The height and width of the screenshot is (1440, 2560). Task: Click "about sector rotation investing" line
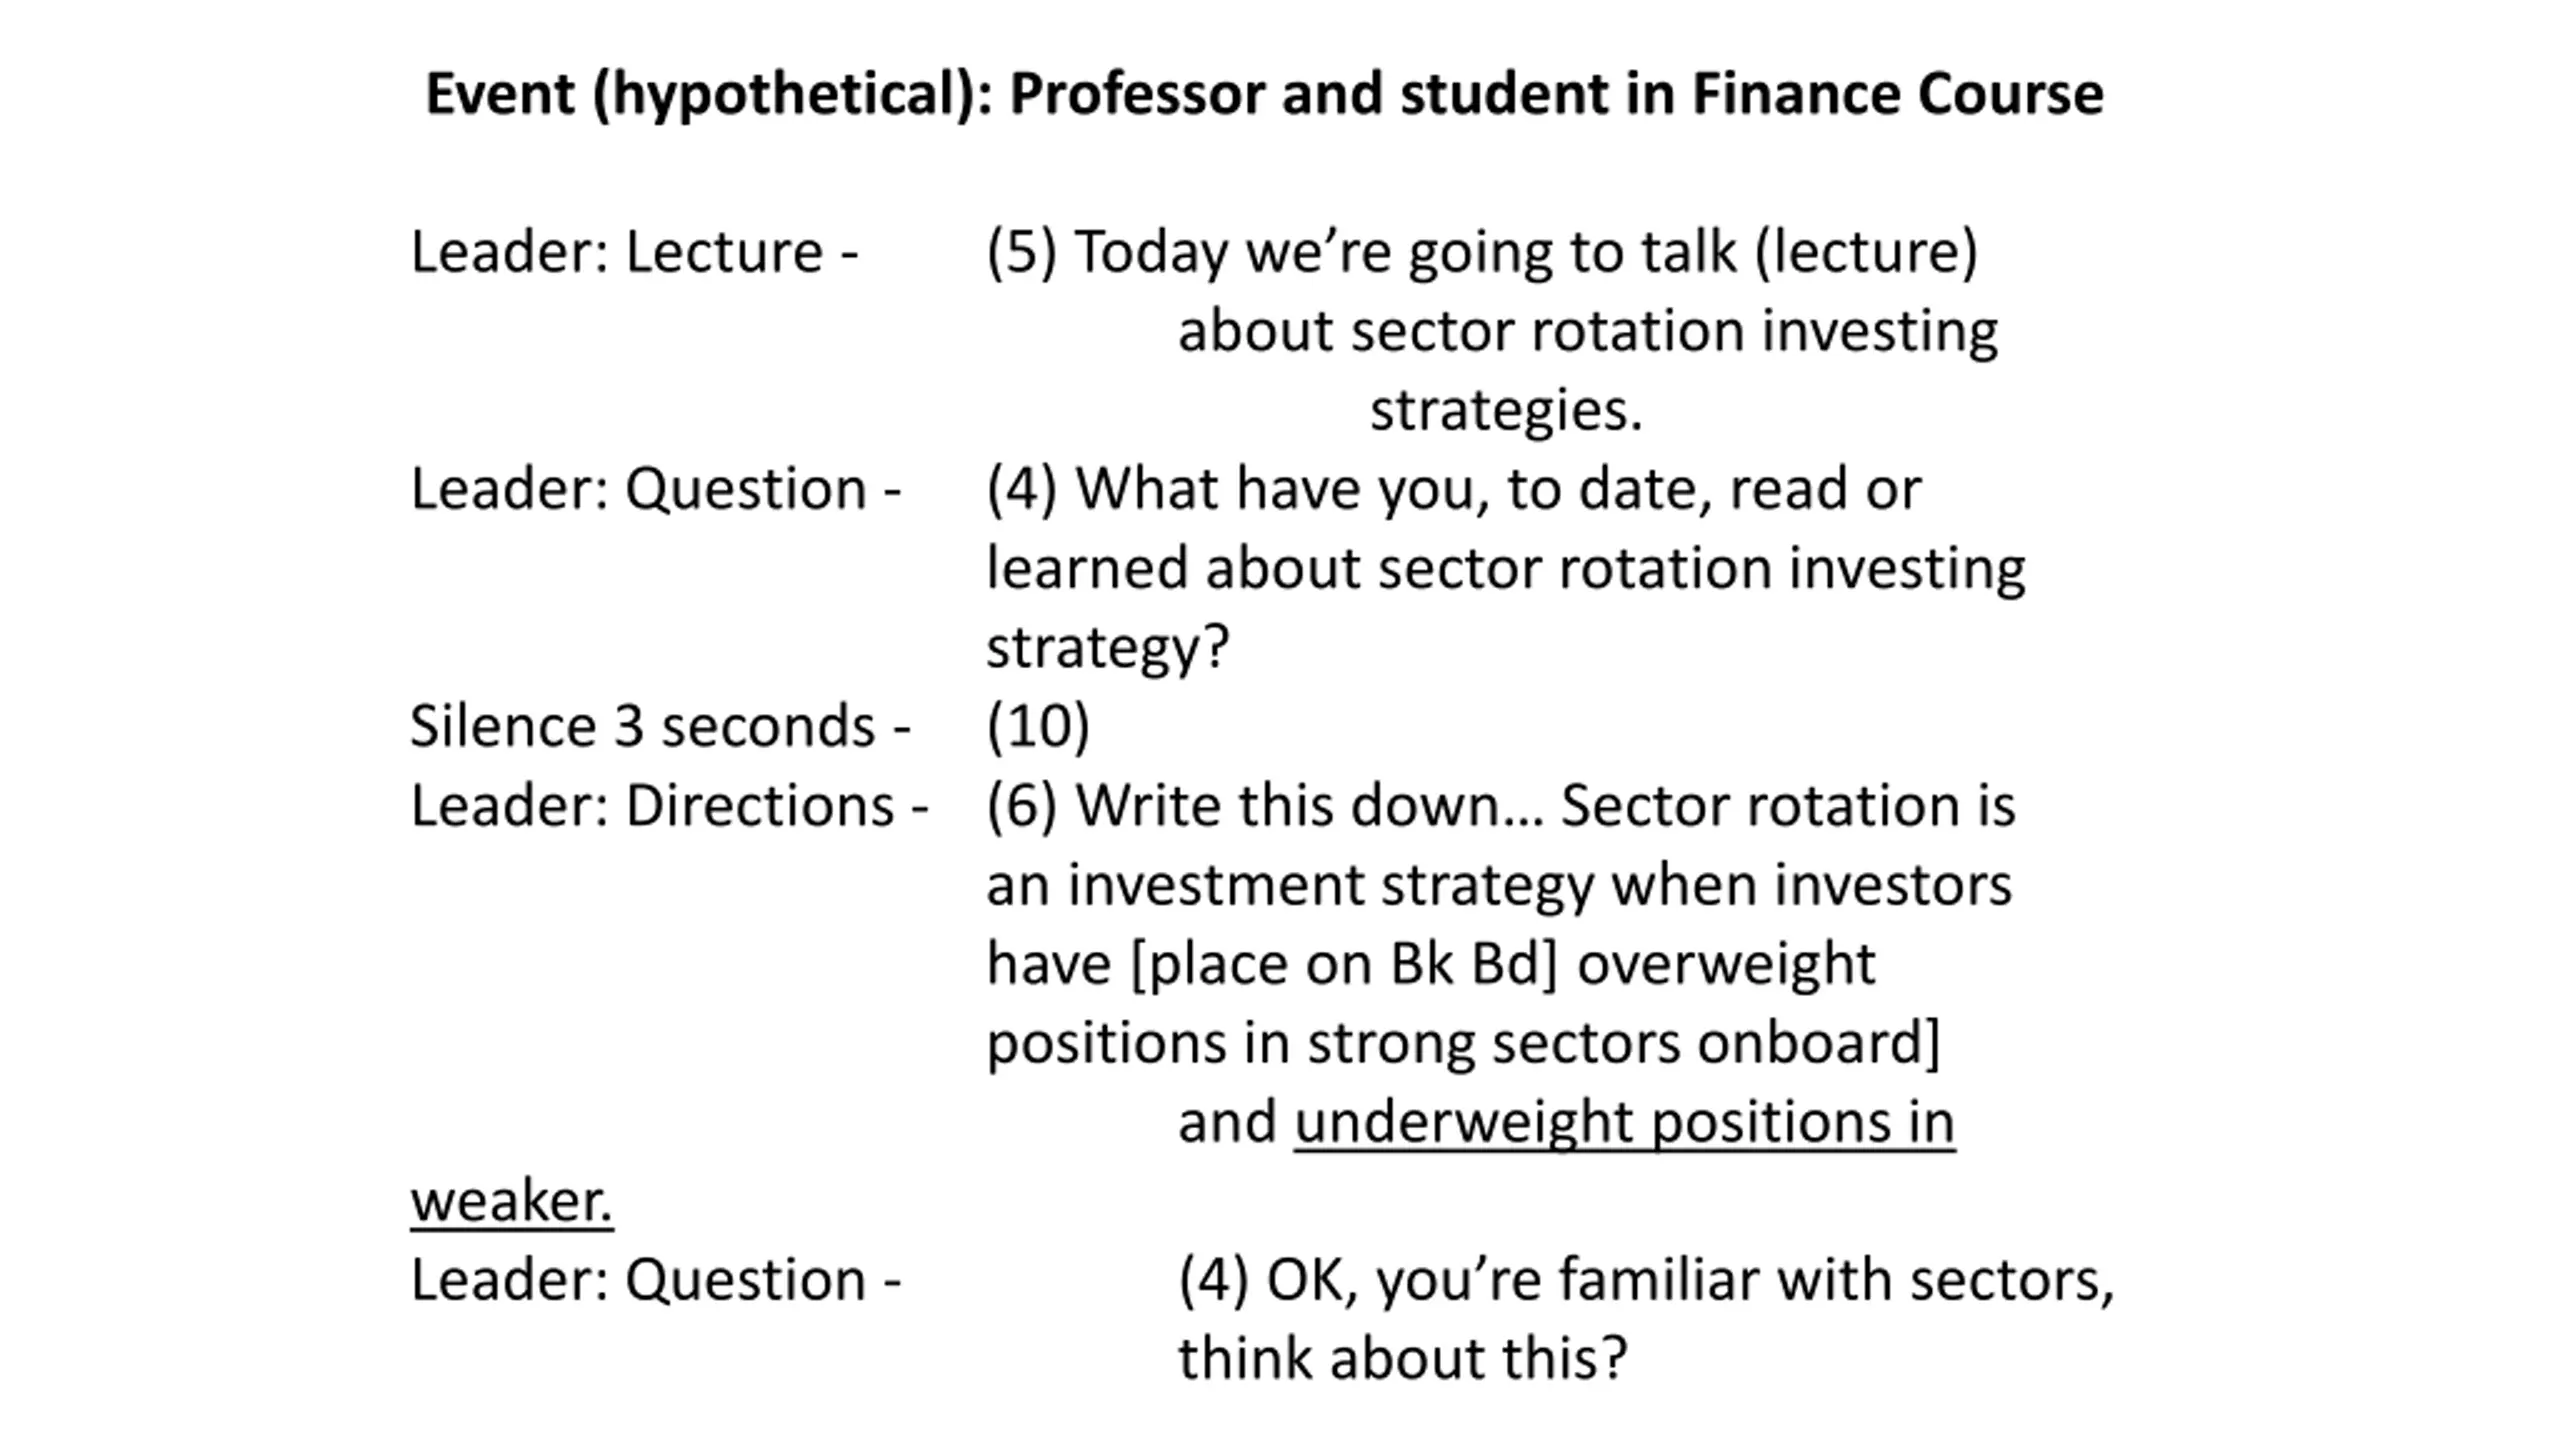[1588, 332]
